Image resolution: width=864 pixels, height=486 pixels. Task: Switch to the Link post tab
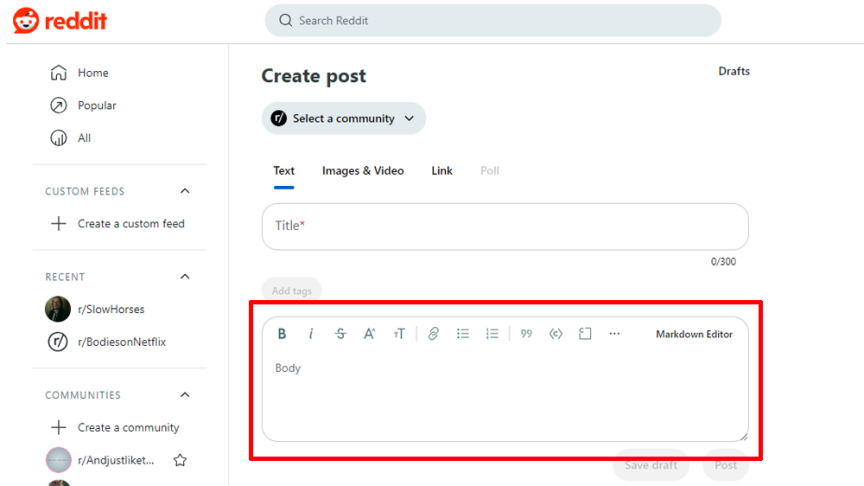(x=442, y=171)
